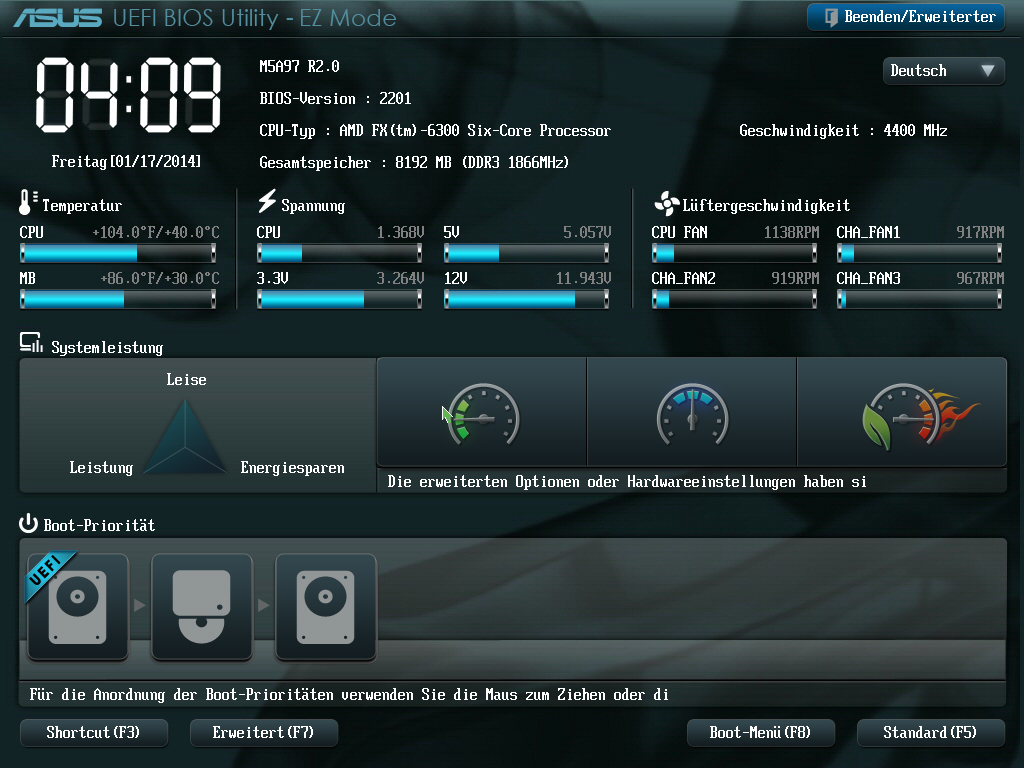Select the optical drive boot device
1024x768 pixels.
coord(202,607)
